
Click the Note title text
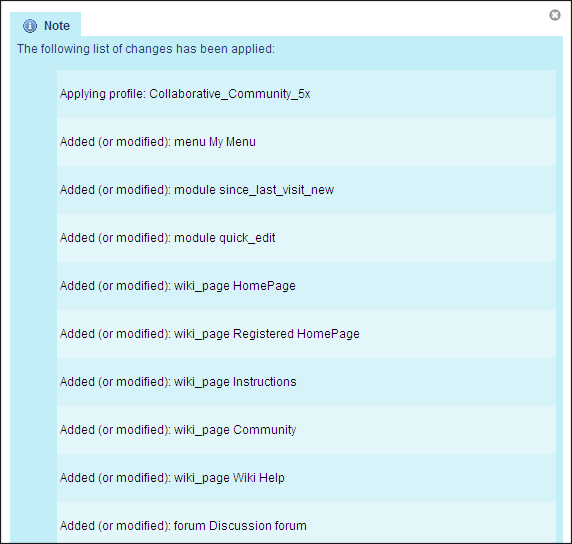click(57, 26)
